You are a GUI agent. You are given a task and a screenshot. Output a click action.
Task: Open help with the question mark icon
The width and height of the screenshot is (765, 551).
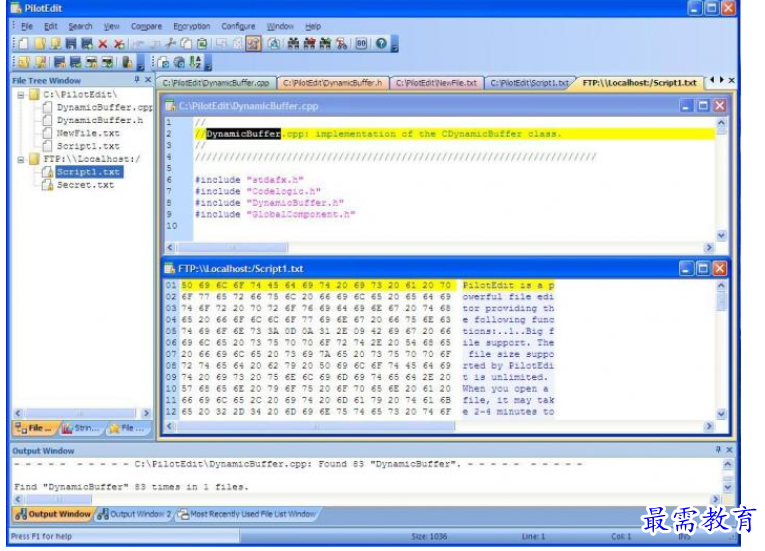coord(381,44)
